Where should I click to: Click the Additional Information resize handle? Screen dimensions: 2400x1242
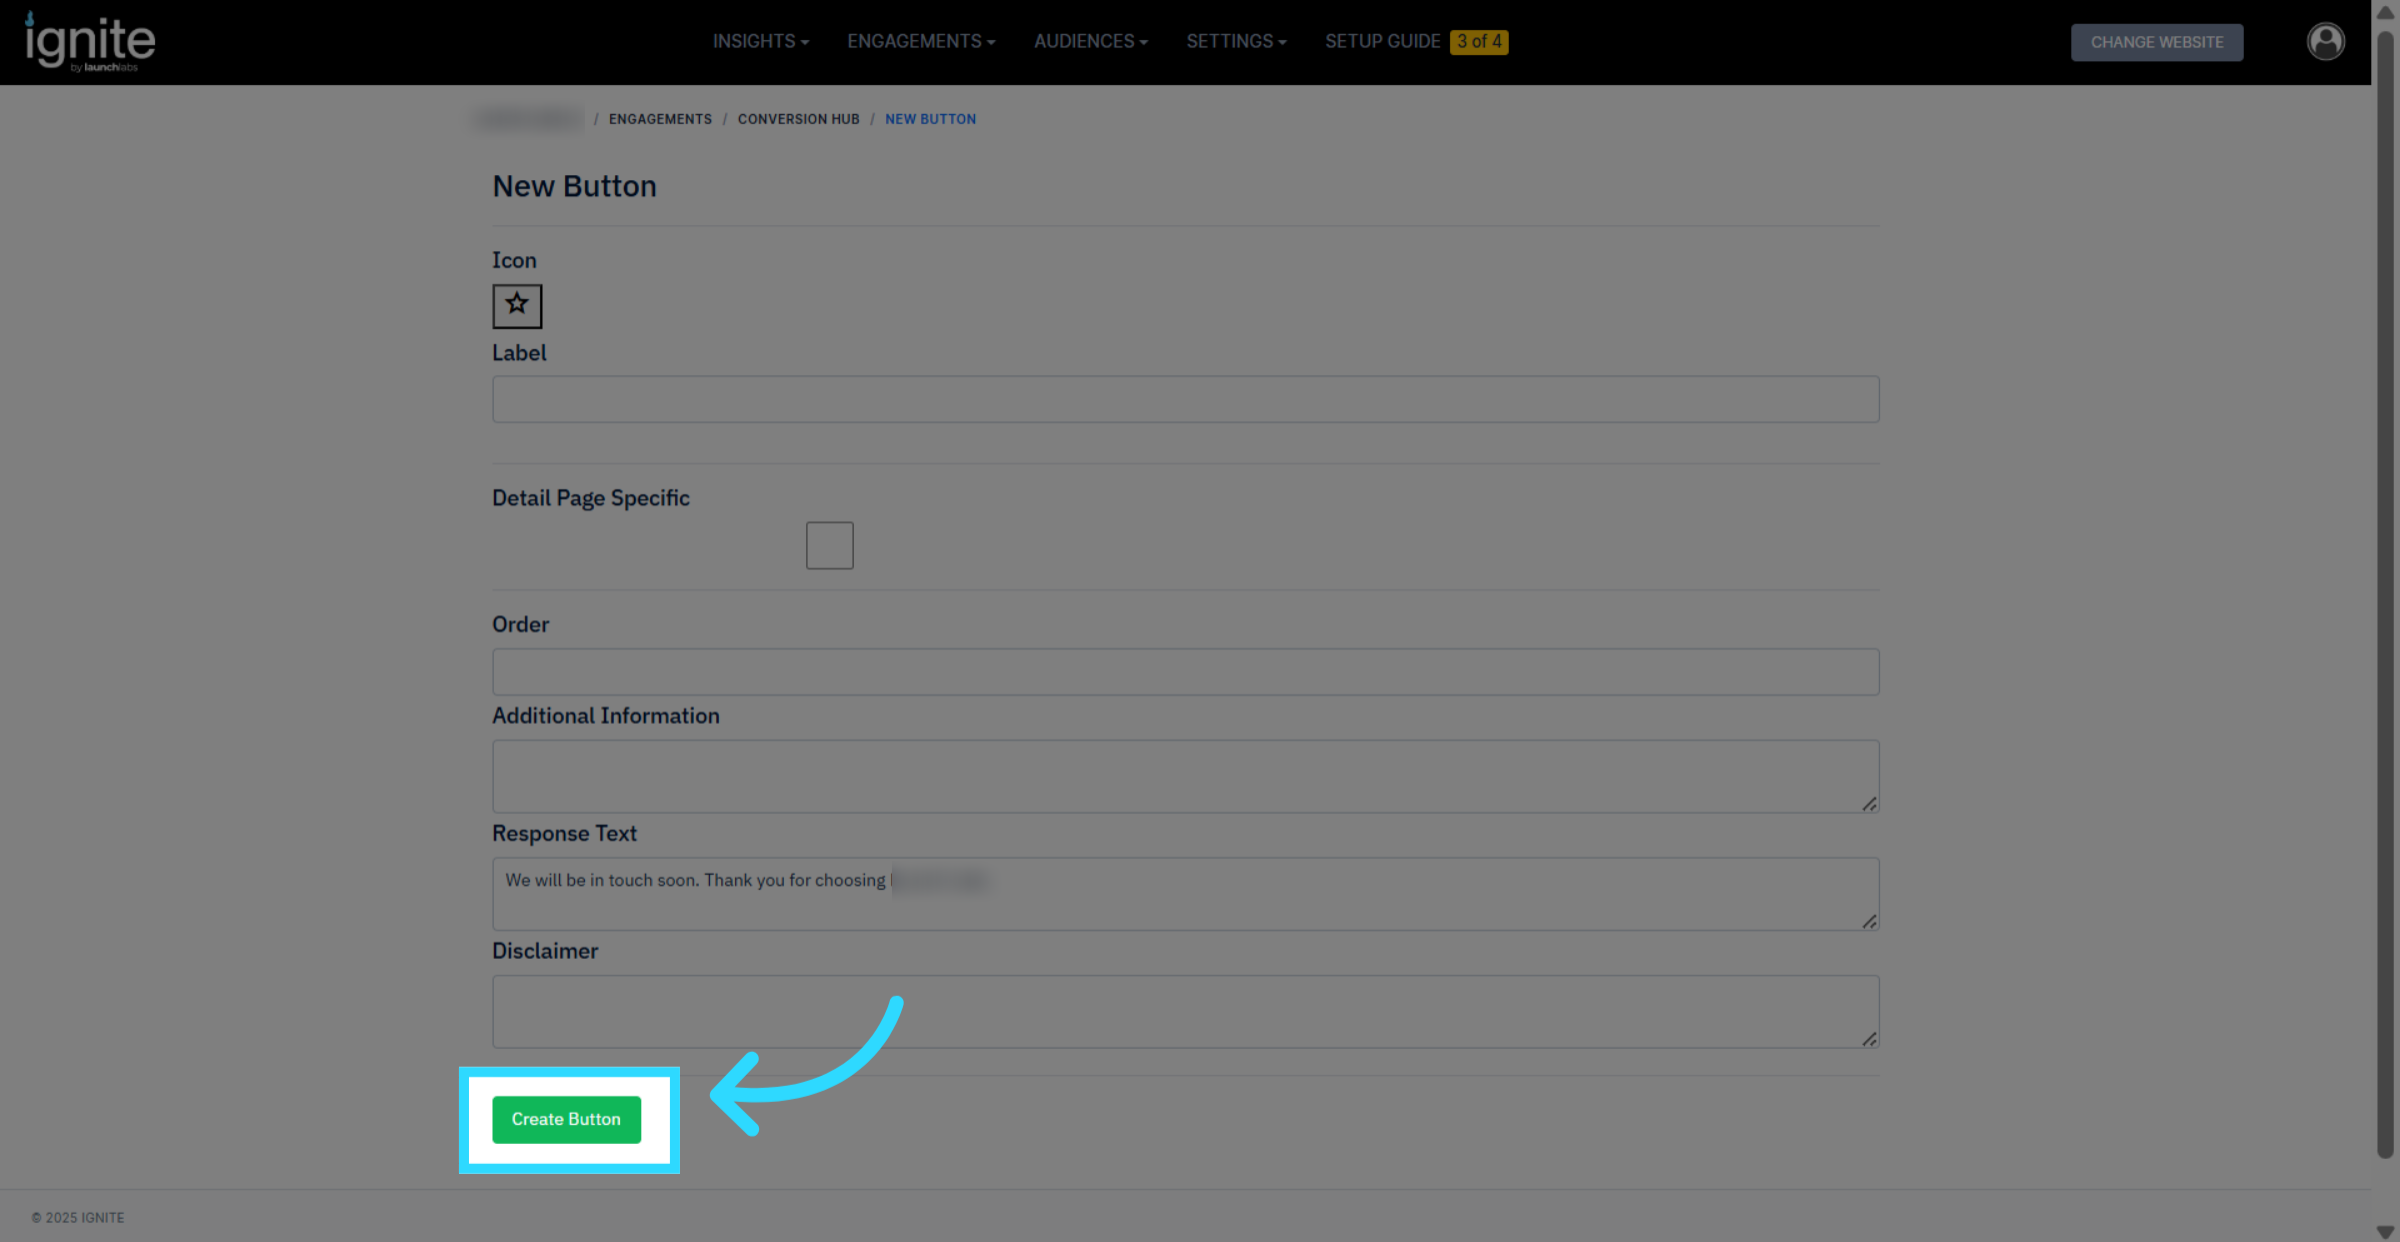1868,803
